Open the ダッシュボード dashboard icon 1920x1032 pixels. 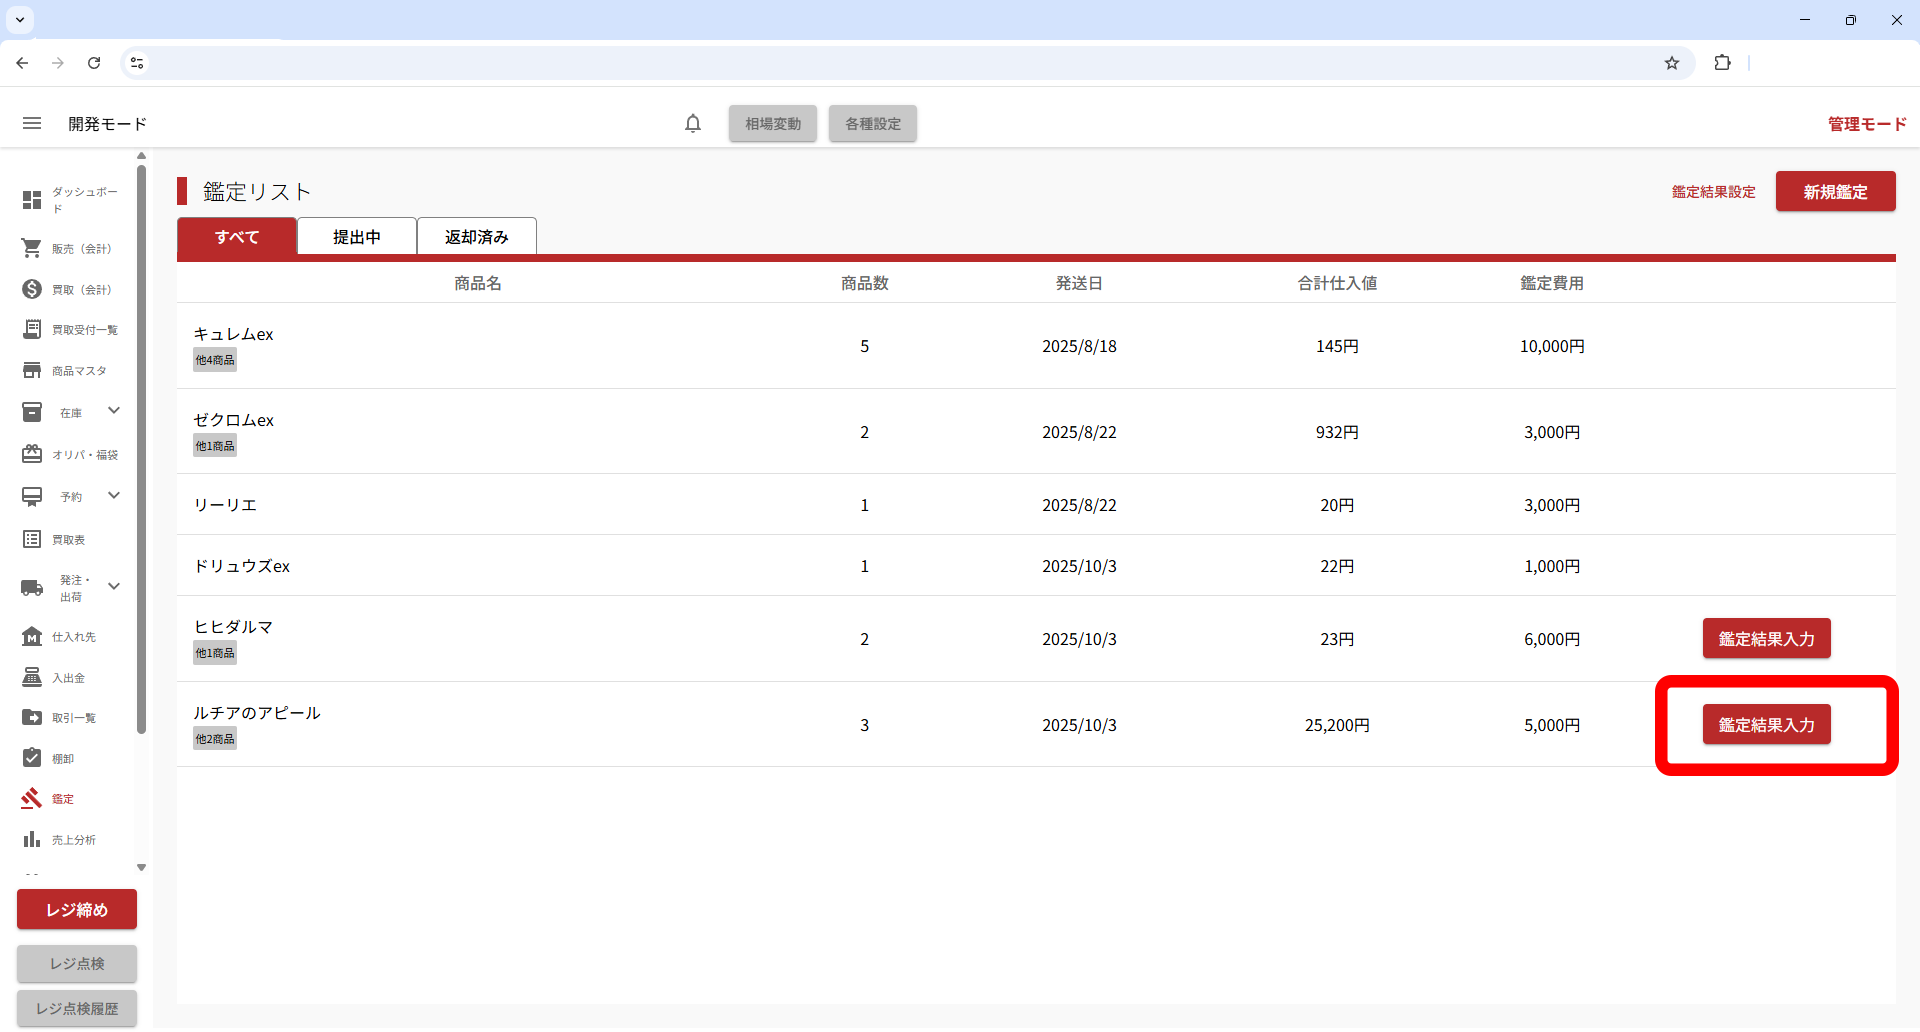(x=32, y=200)
